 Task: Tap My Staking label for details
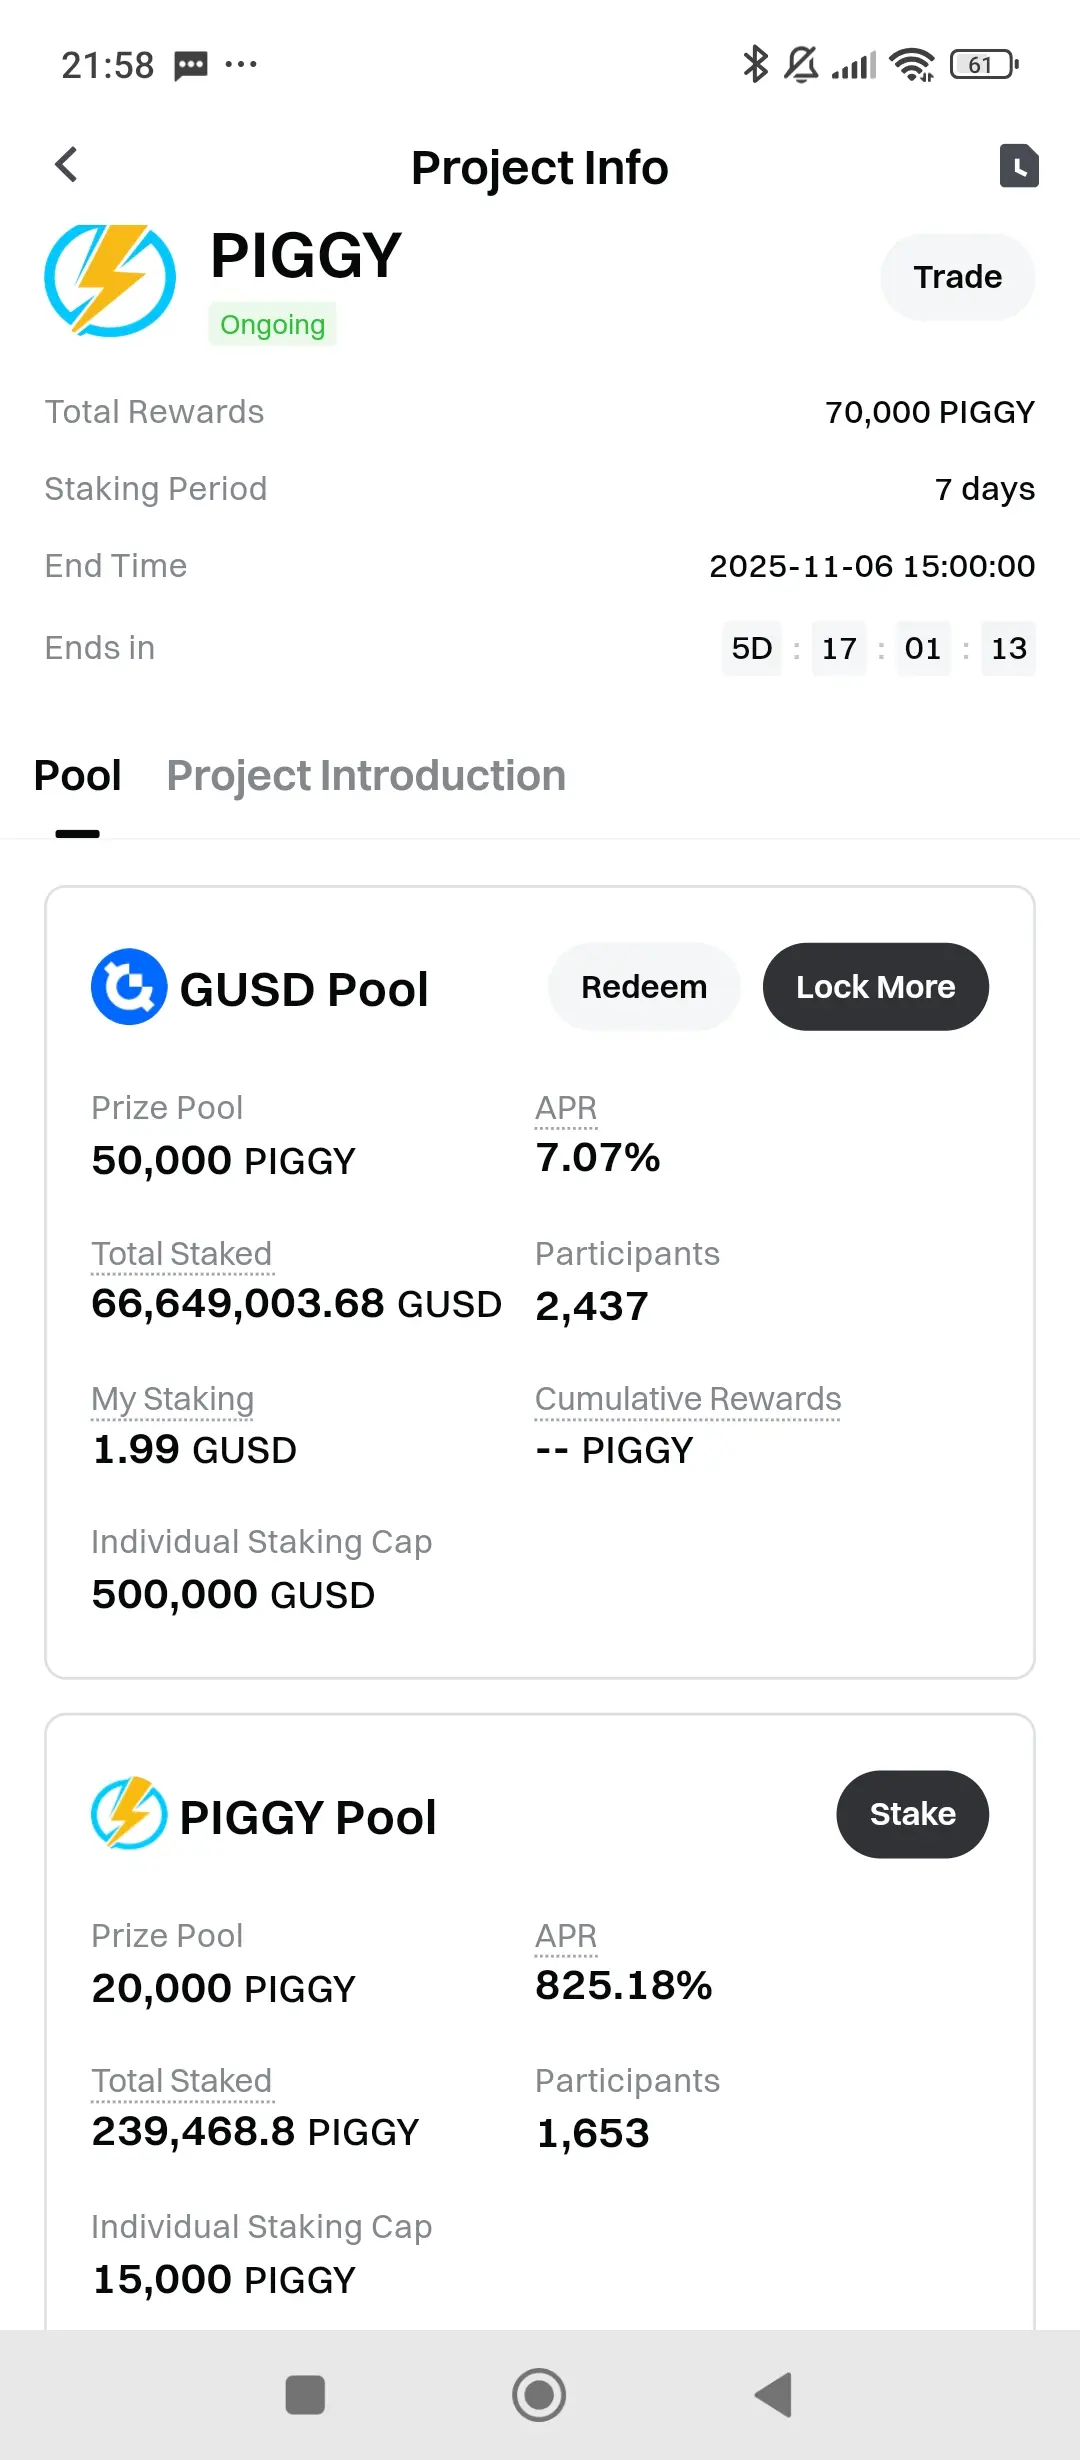173,1399
